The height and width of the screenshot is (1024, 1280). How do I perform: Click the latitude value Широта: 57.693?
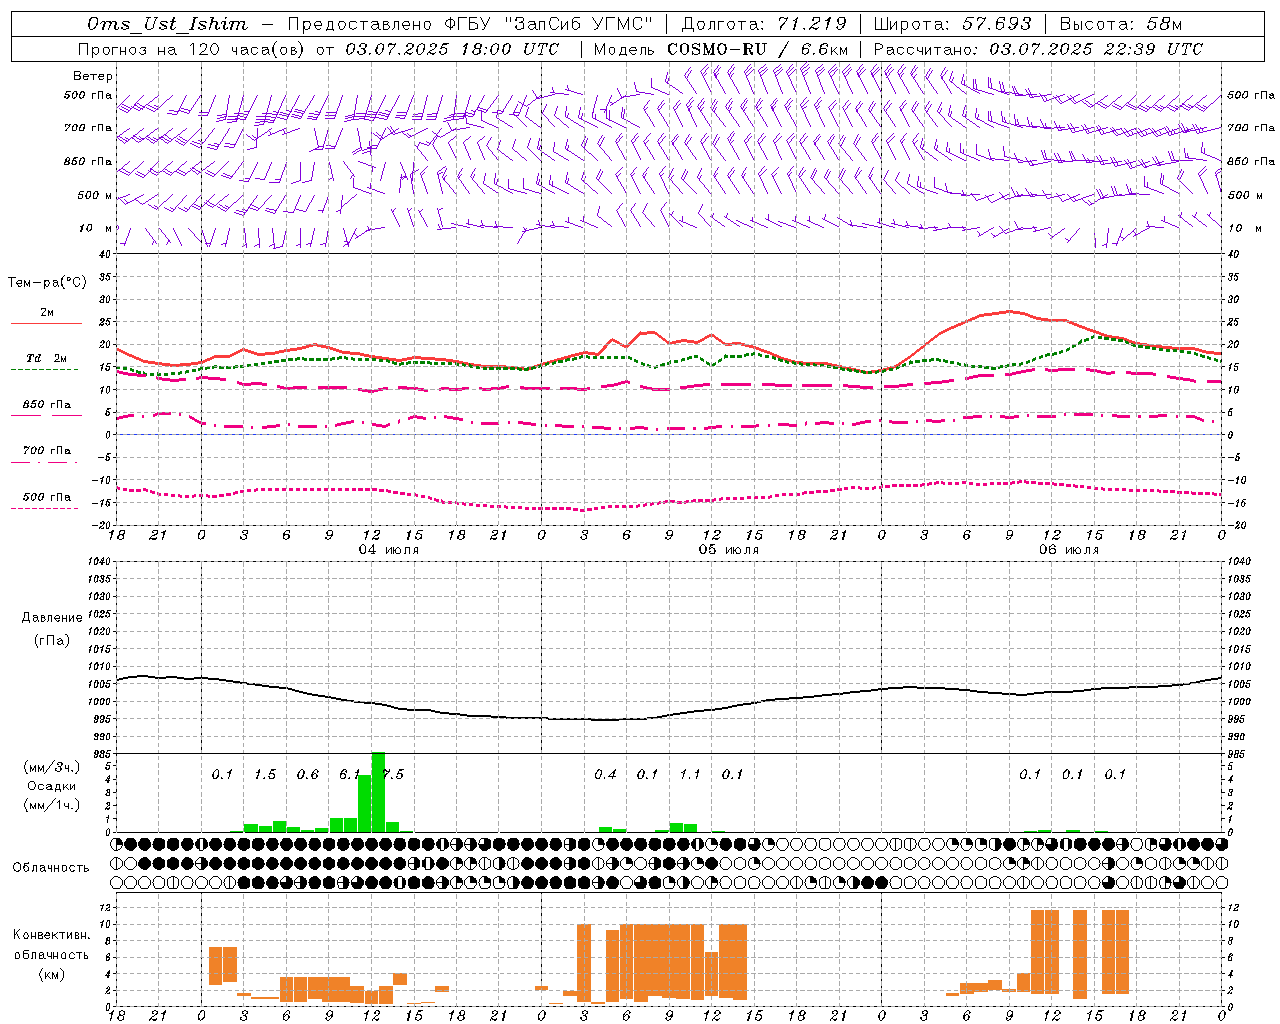pyautogui.click(x=952, y=24)
